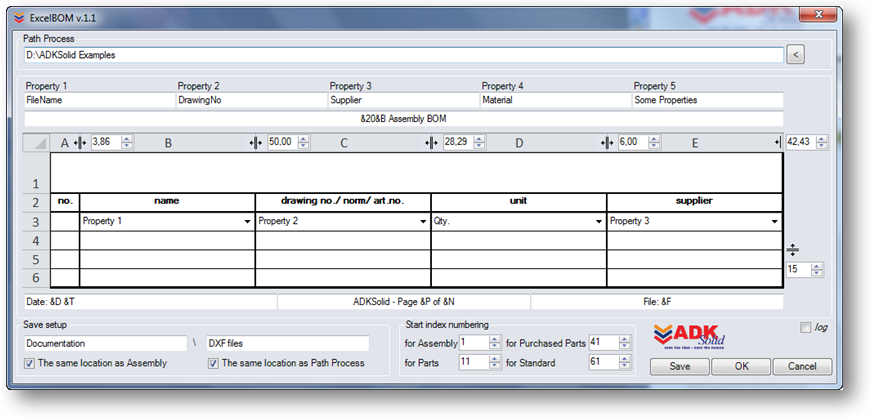
Task: Click the ExcelBOM title bar app icon
Action: (20, 18)
